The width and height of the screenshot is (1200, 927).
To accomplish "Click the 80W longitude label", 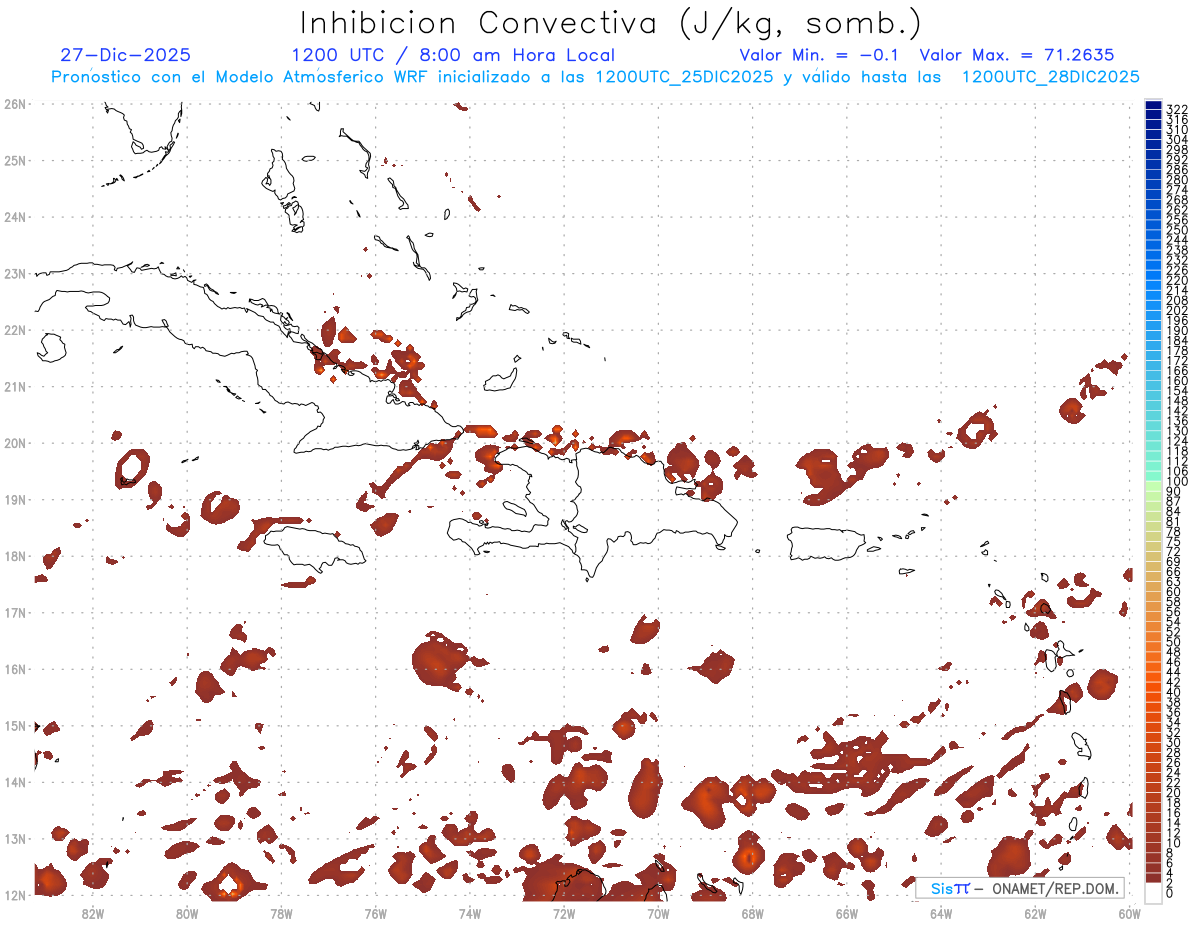I will [x=187, y=913].
